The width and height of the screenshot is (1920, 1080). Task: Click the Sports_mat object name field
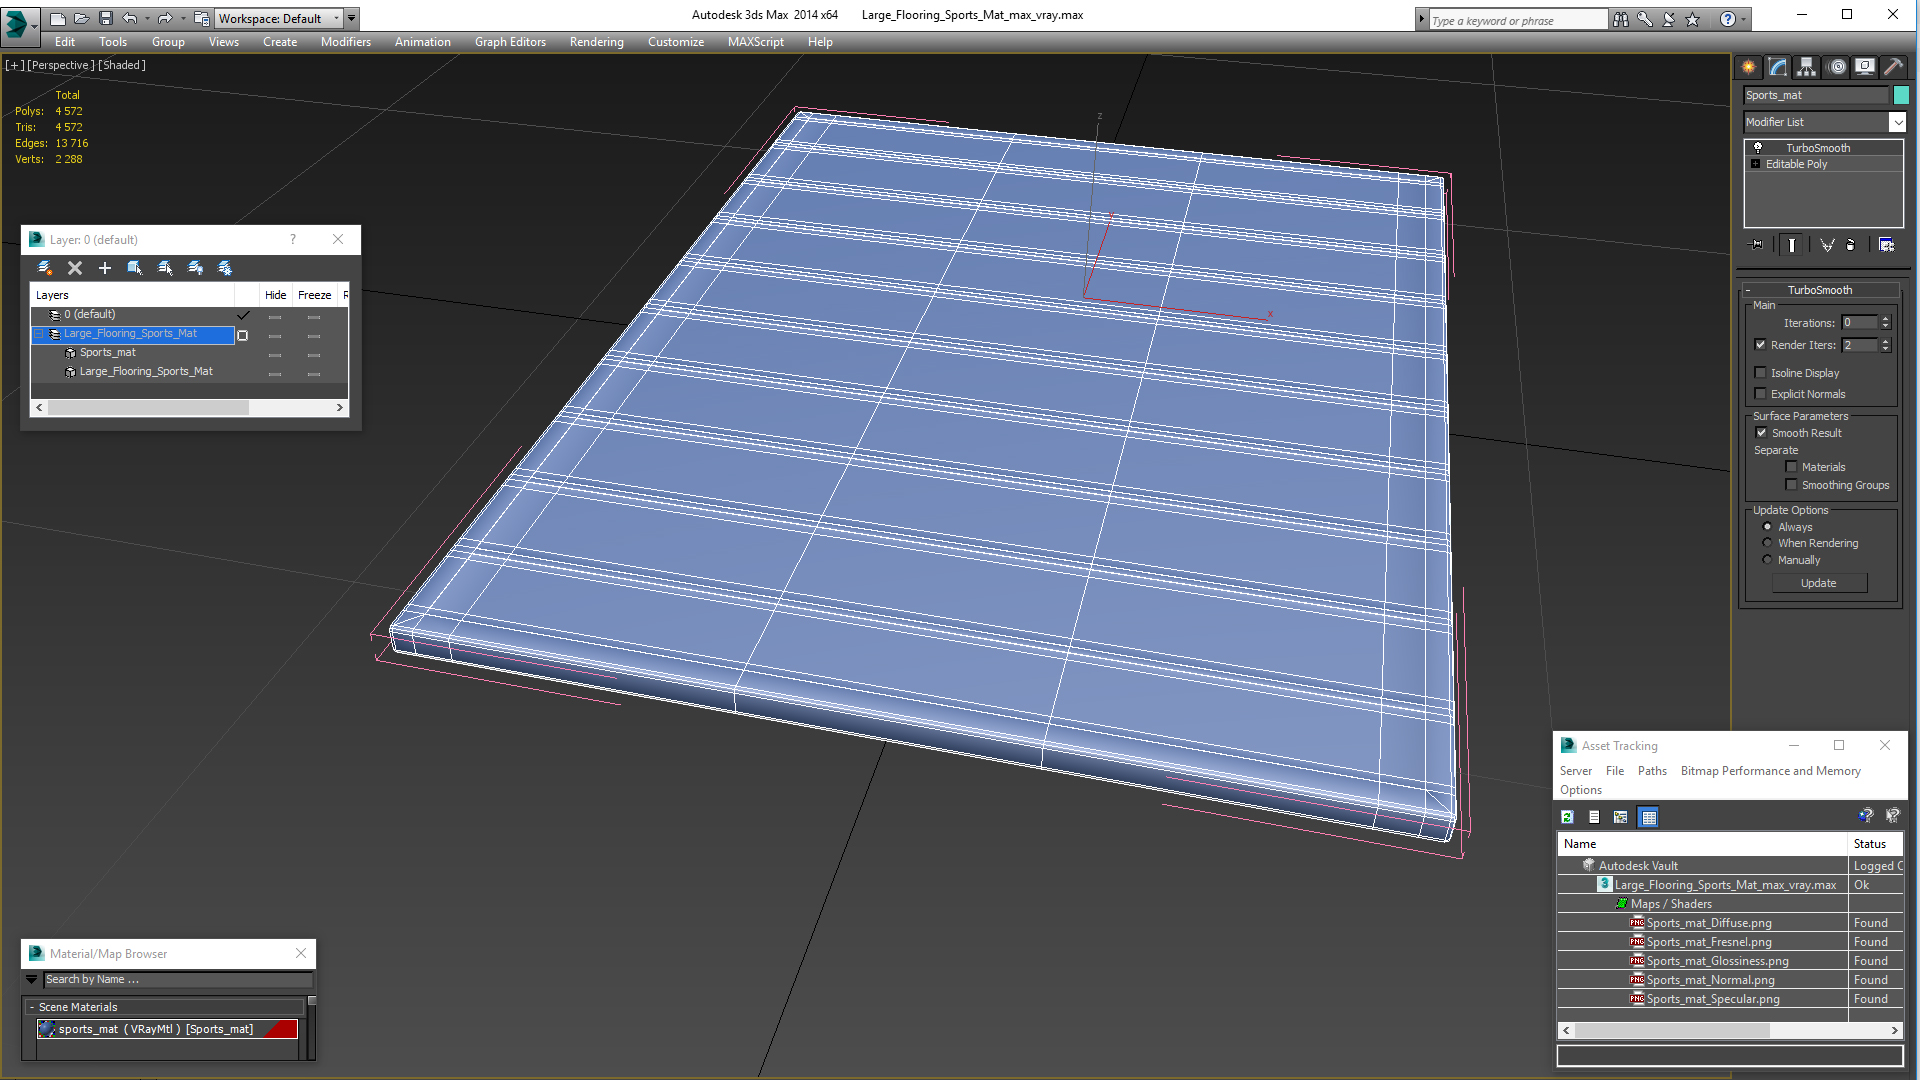pyautogui.click(x=1816, y=95)
